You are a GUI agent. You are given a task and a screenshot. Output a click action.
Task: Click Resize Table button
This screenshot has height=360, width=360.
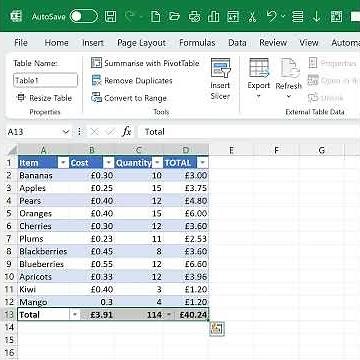44,98
